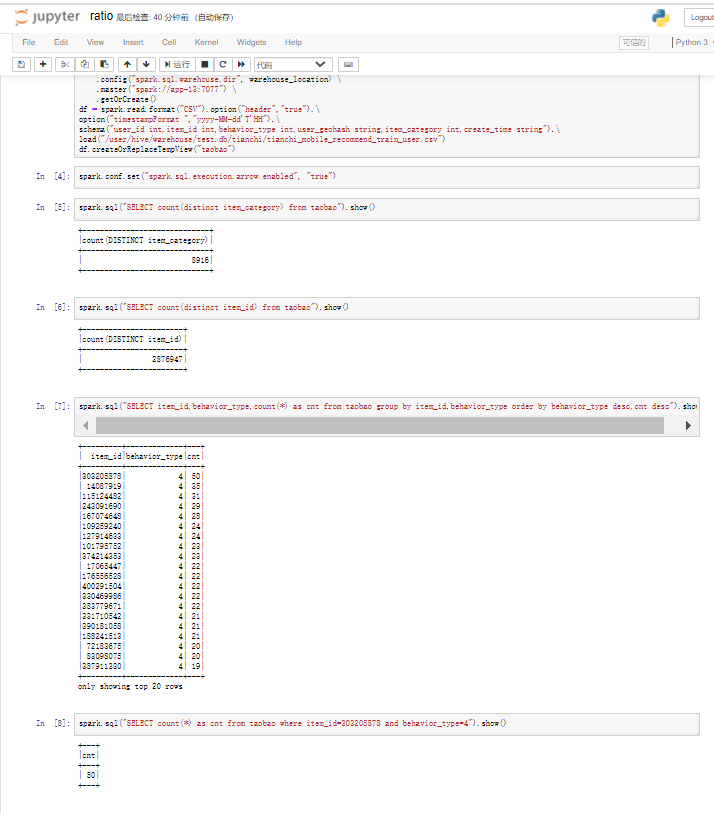The image size is (714, 813).
Task: Restart the kernel using the circular arrow icon
Action: (x=223, y=64)
